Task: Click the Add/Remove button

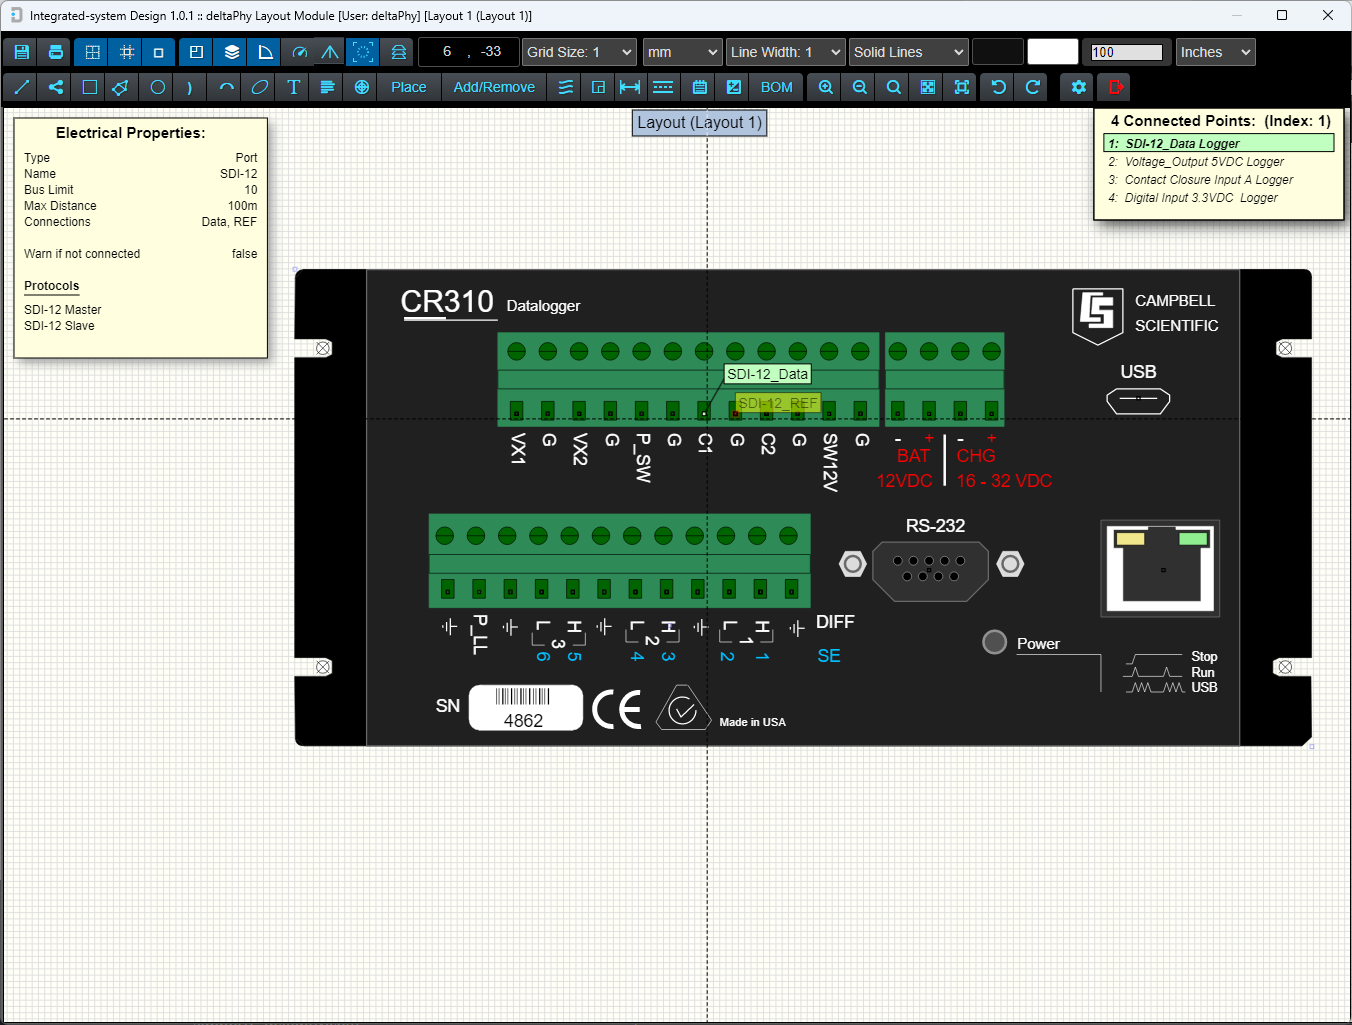Action: (493, 87)
